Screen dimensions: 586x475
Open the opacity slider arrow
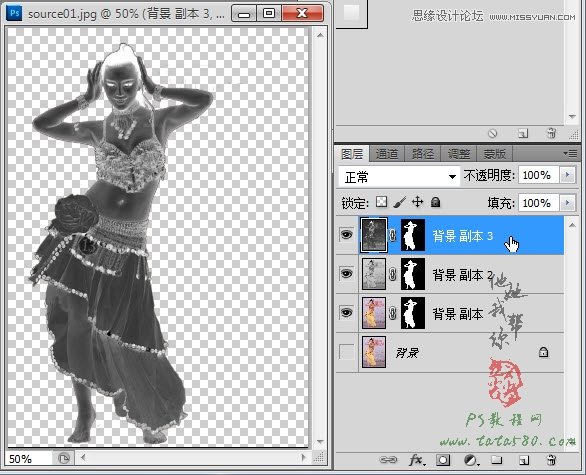[568, 175]
